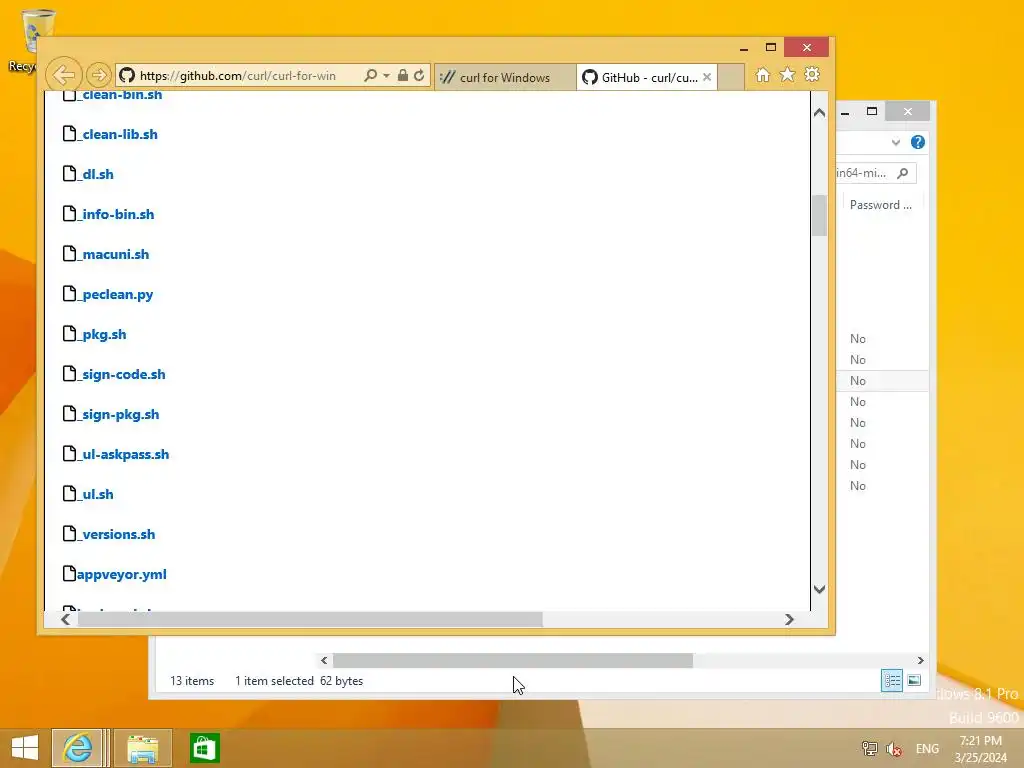Open Windows Store taskbar icon
Image resolution: width=1024 pixels, height=768 pixels.
click(x=204, y=748)
